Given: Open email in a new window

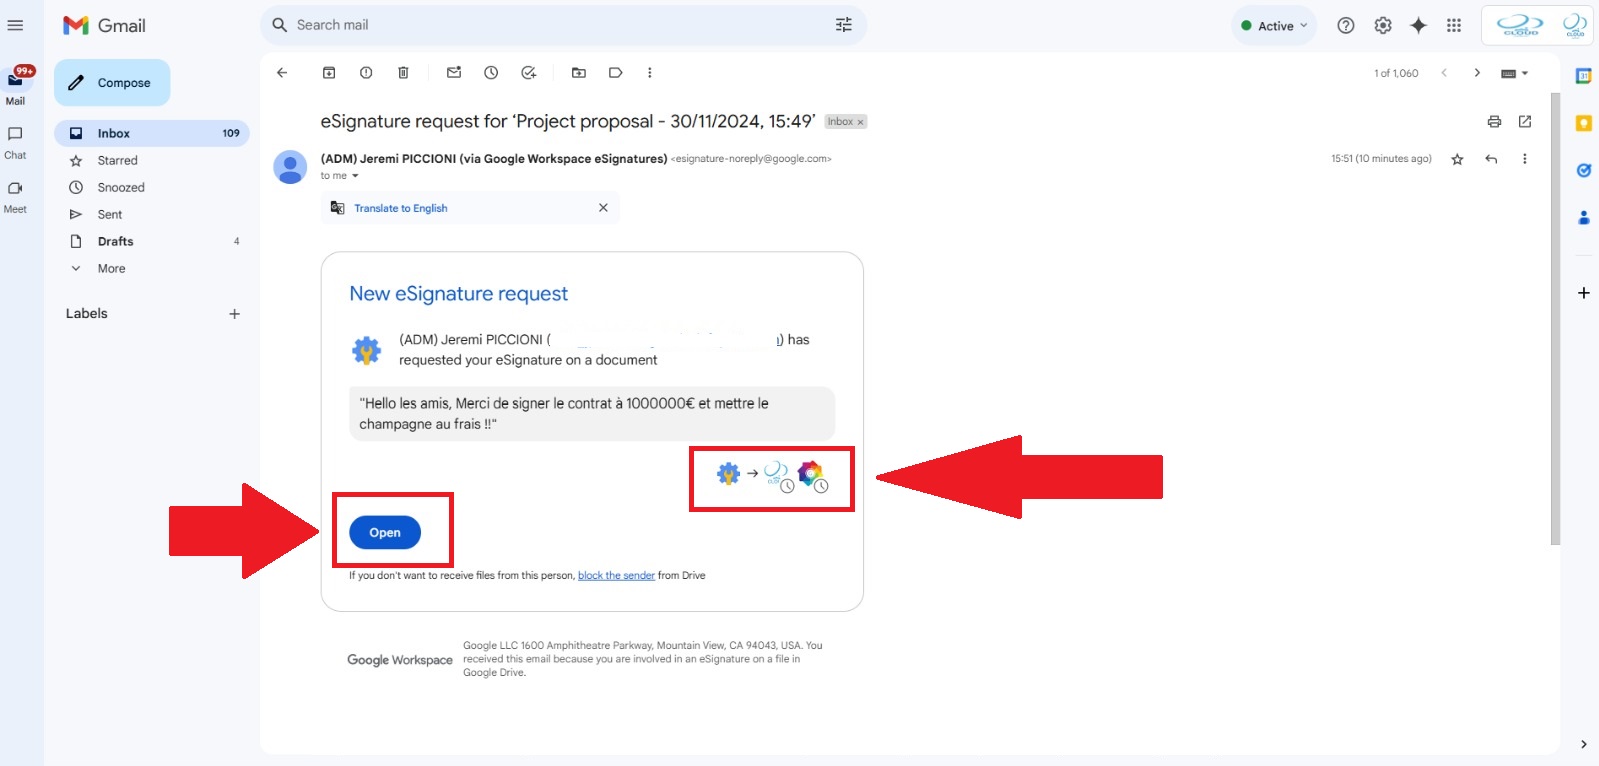Looking at the screenshot, I should (x=1525, y=122).
